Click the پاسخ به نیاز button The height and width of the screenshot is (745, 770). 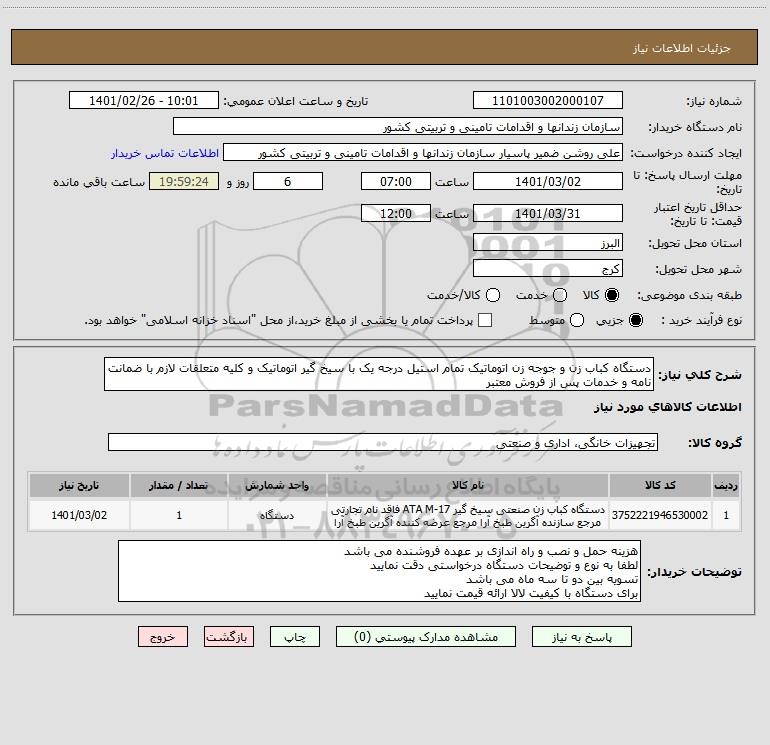pos(582,637)
